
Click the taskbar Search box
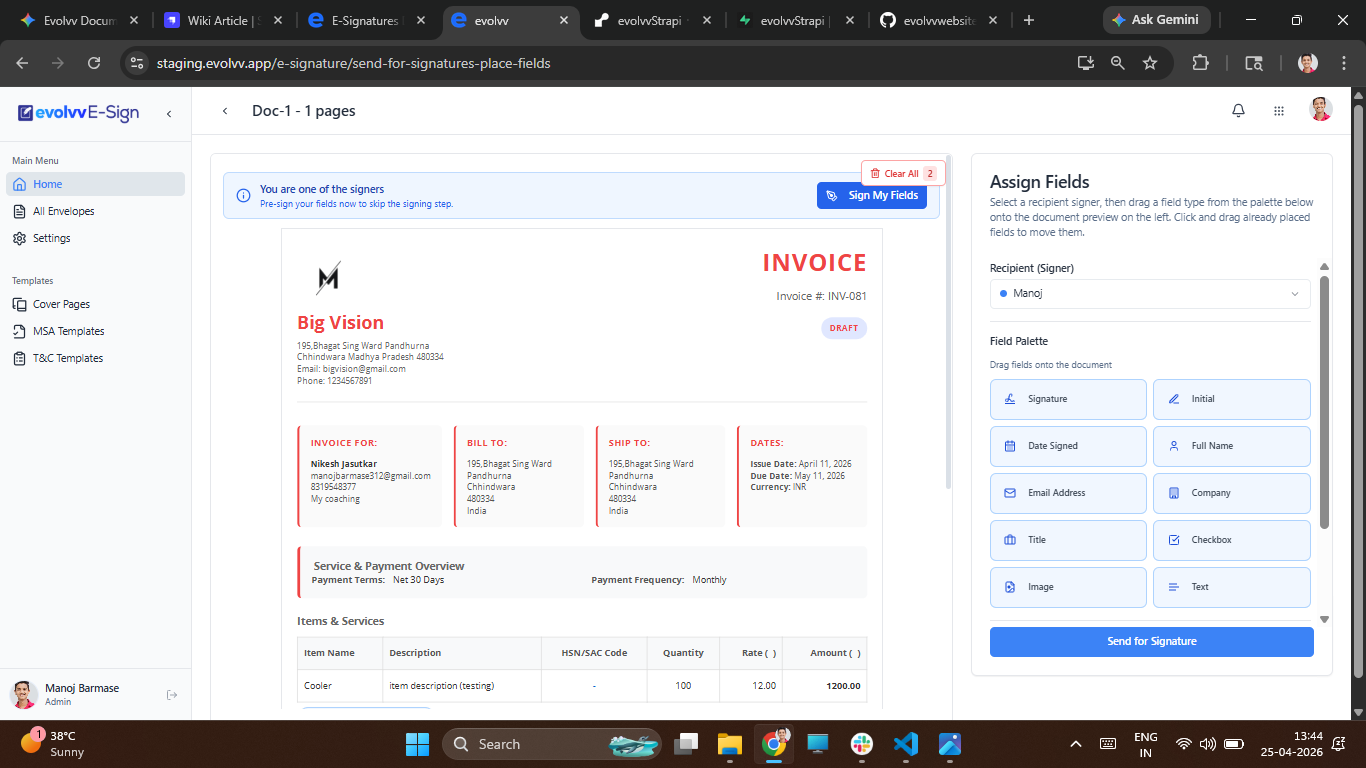tap(552, 744)
